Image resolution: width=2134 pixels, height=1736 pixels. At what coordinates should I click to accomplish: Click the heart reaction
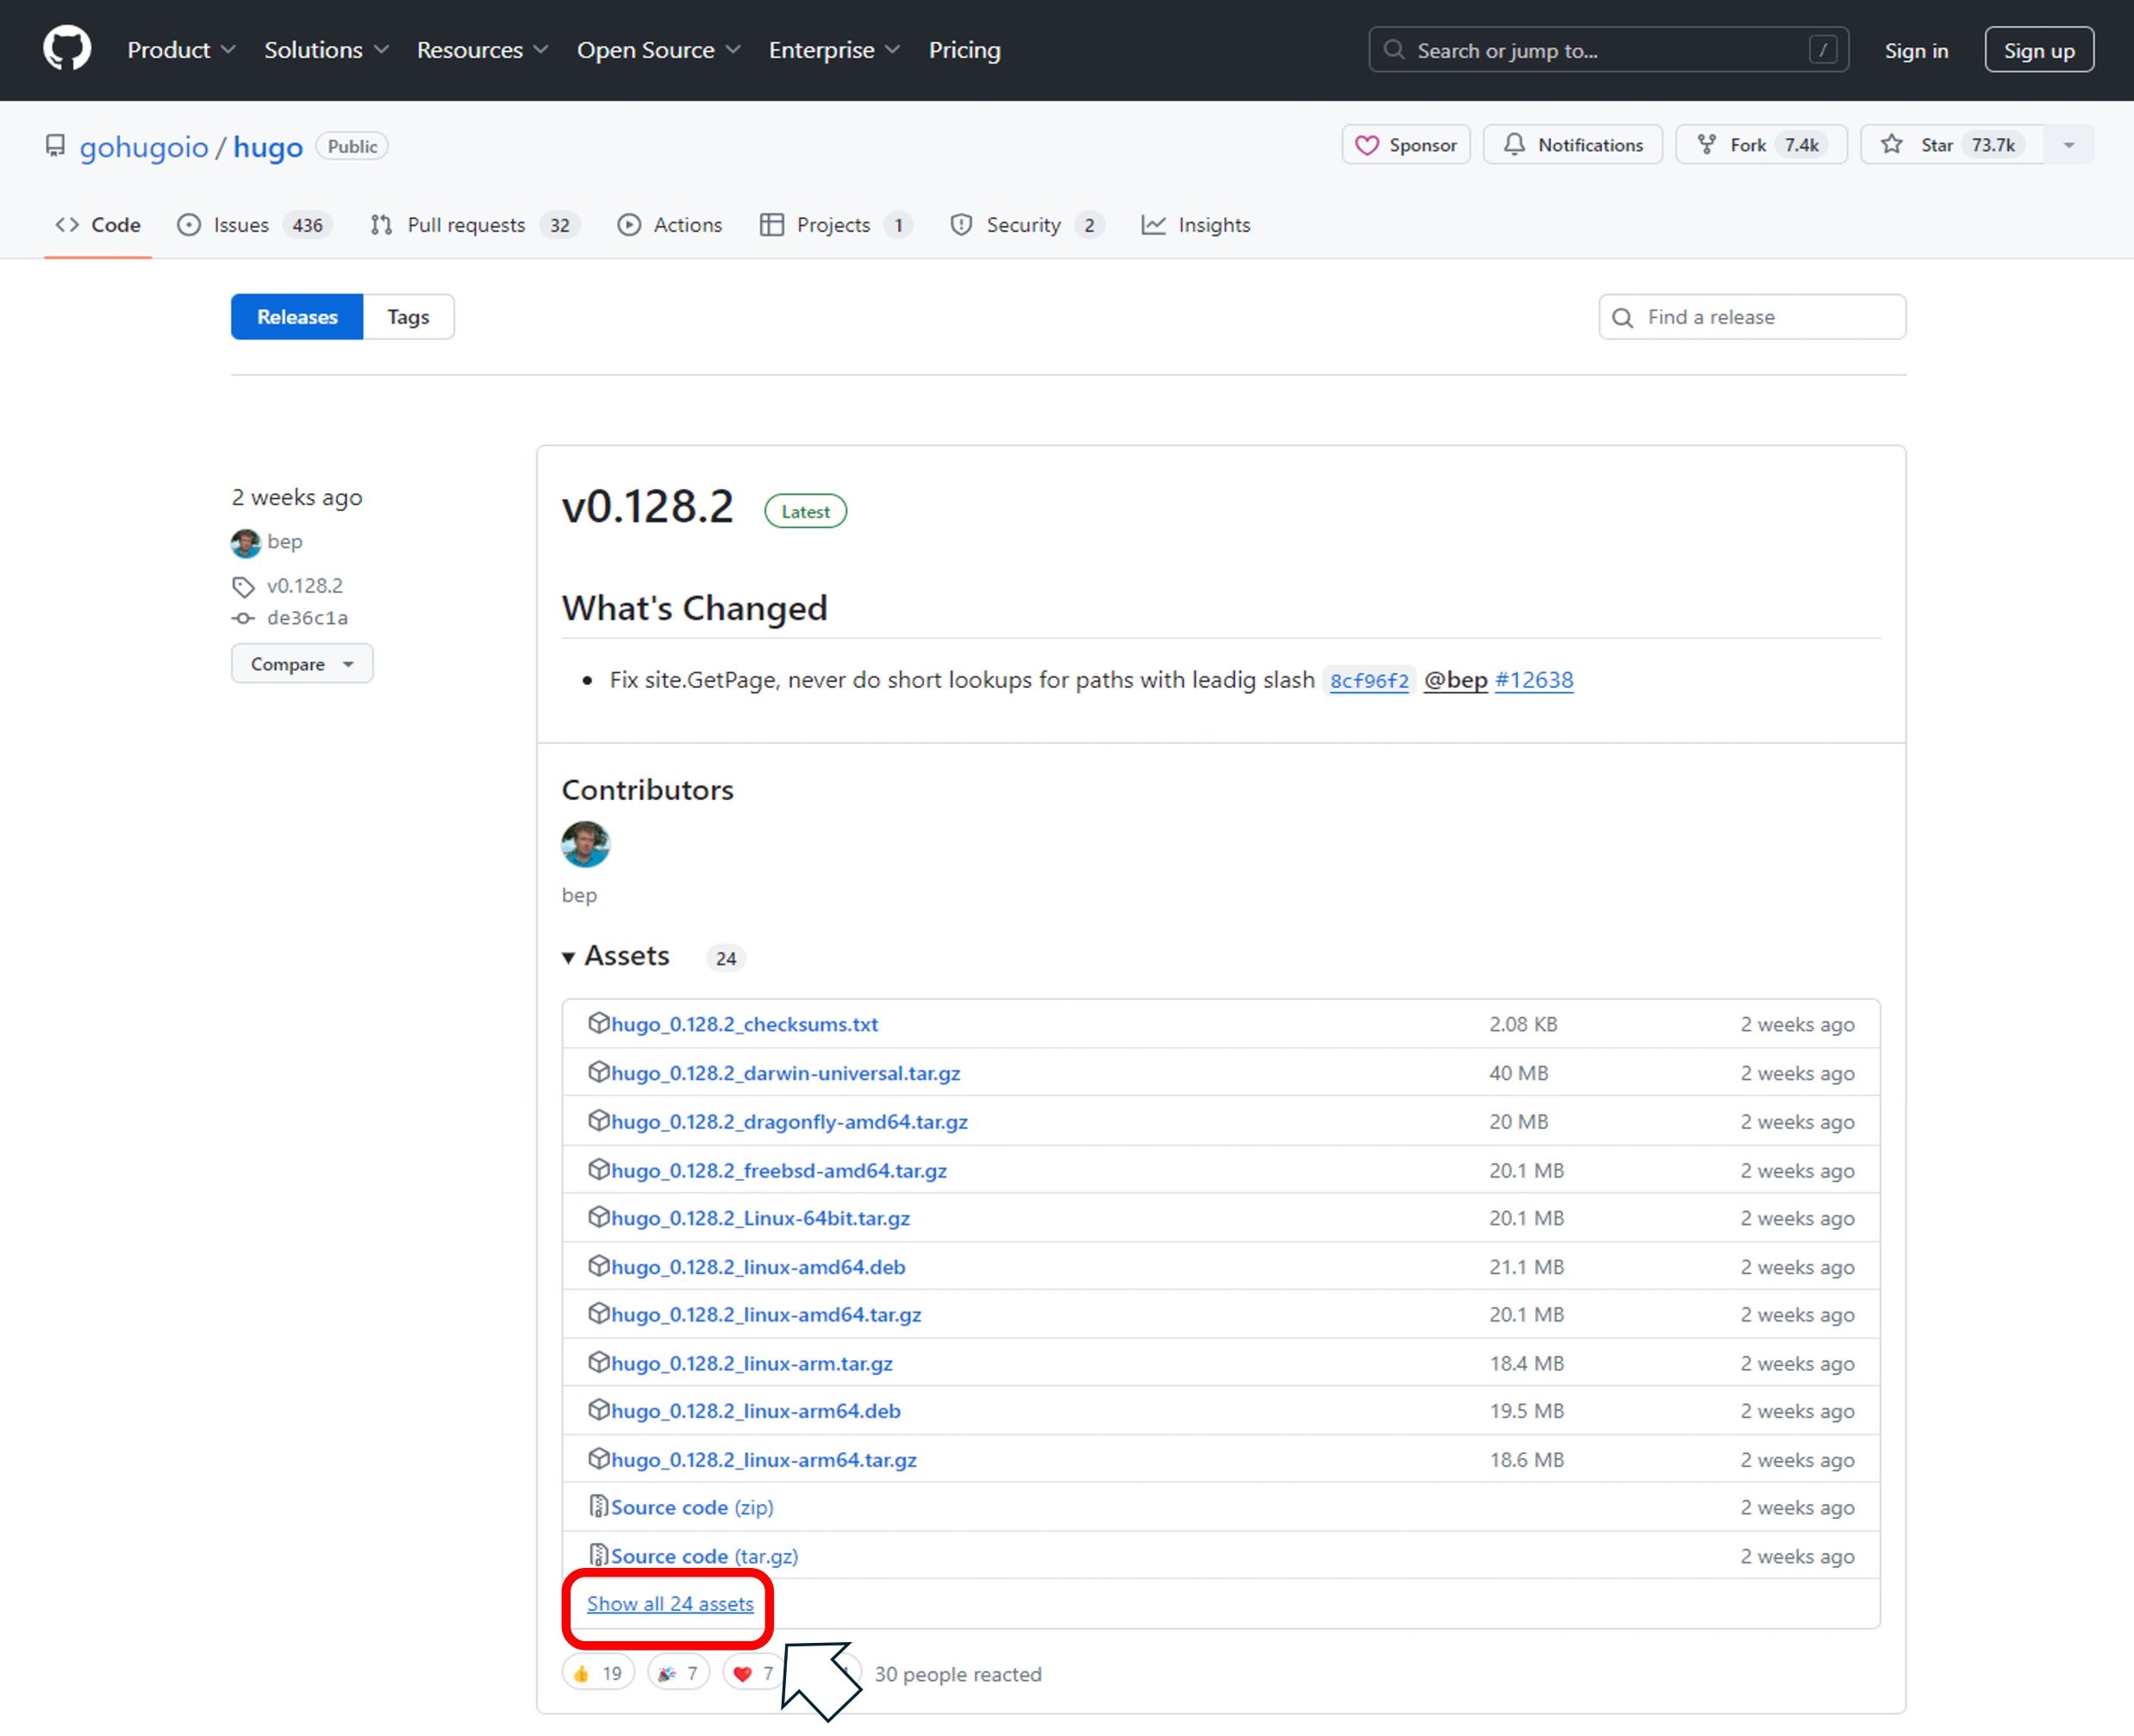752,1674
